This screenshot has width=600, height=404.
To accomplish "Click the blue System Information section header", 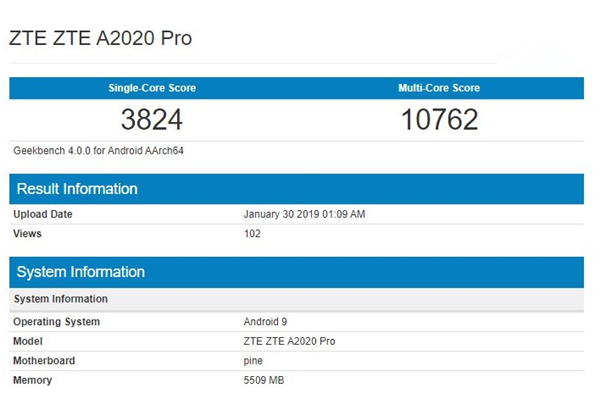I will (79, 272).
